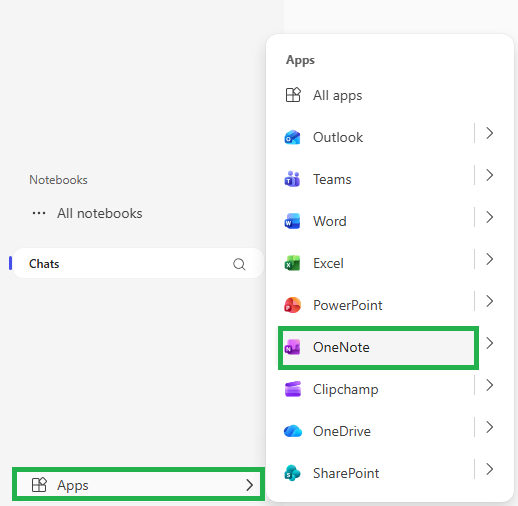Launch Teams from its icon

click(292, 179)
